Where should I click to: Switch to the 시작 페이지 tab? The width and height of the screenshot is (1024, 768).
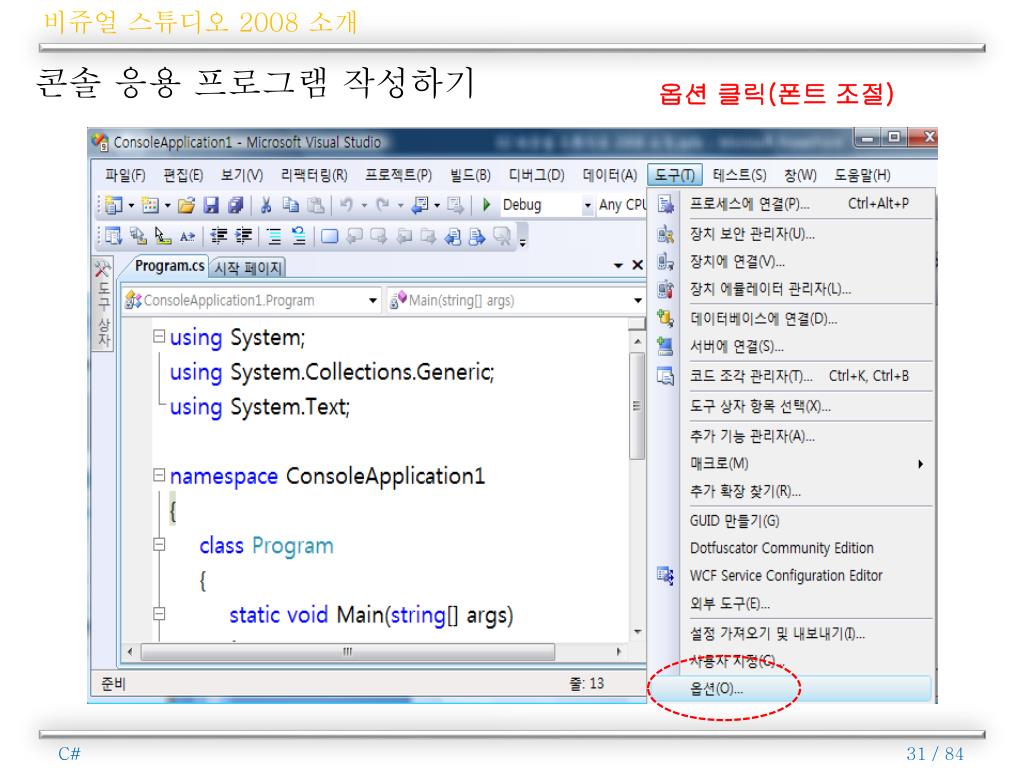[x=248, y=268]
